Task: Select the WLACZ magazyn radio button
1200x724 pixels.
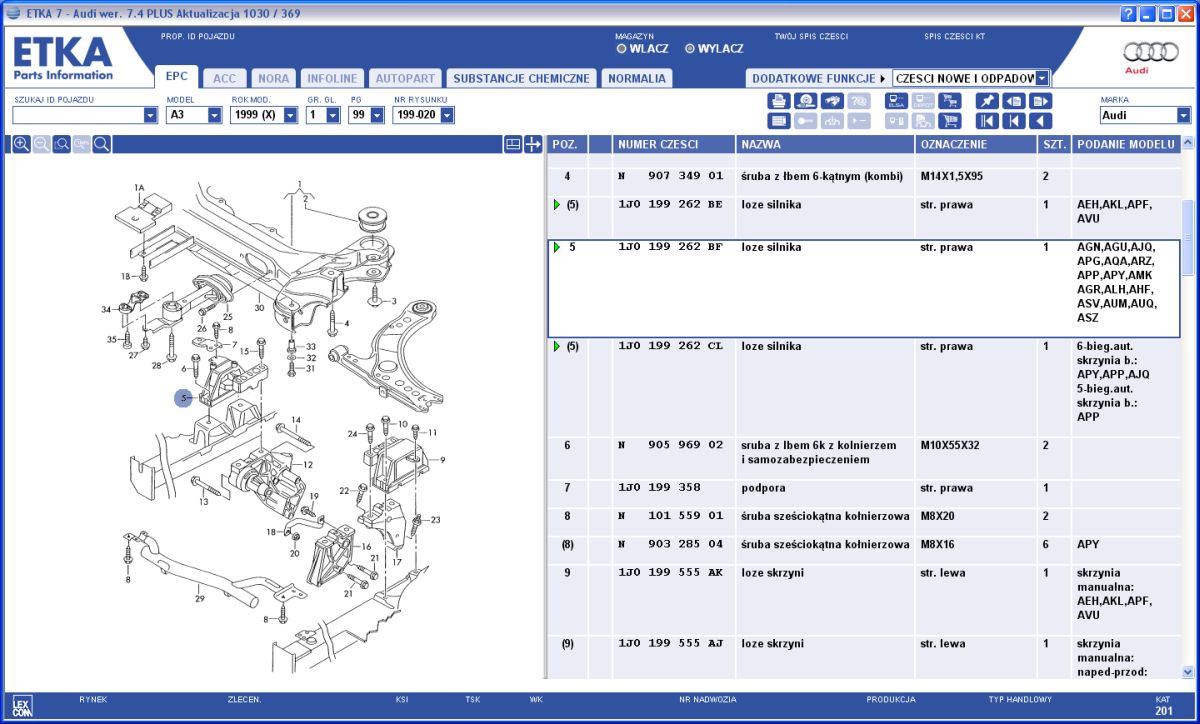Action: (622, 48)
